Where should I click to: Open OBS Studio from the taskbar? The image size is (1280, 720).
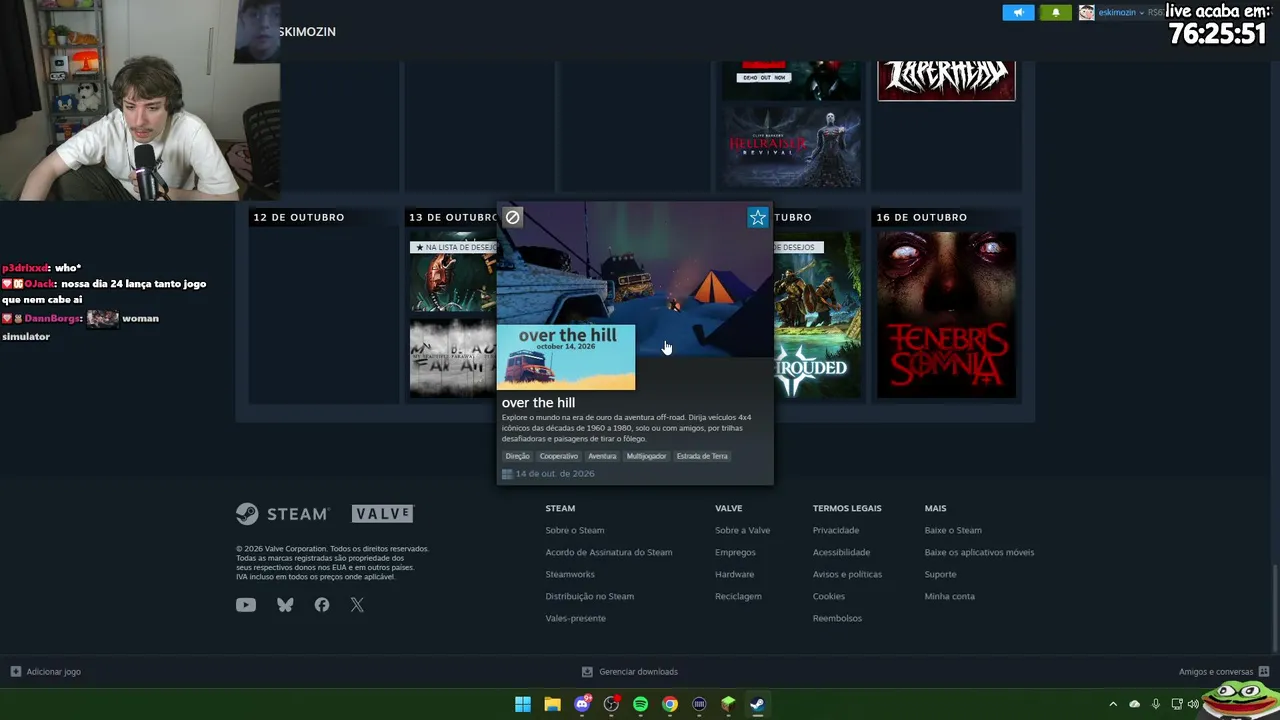(x=611, y=704)
